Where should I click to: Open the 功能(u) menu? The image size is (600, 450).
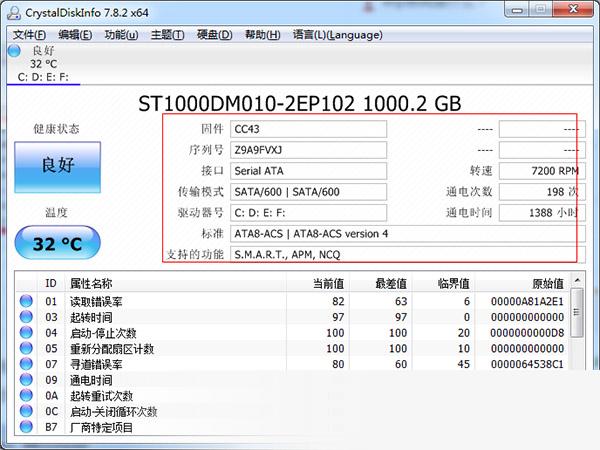pos(121,35)
